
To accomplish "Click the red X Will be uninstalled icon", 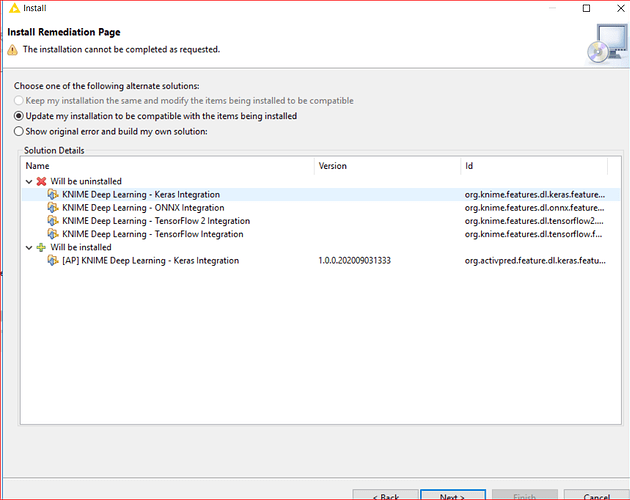I will pos(41,182).
